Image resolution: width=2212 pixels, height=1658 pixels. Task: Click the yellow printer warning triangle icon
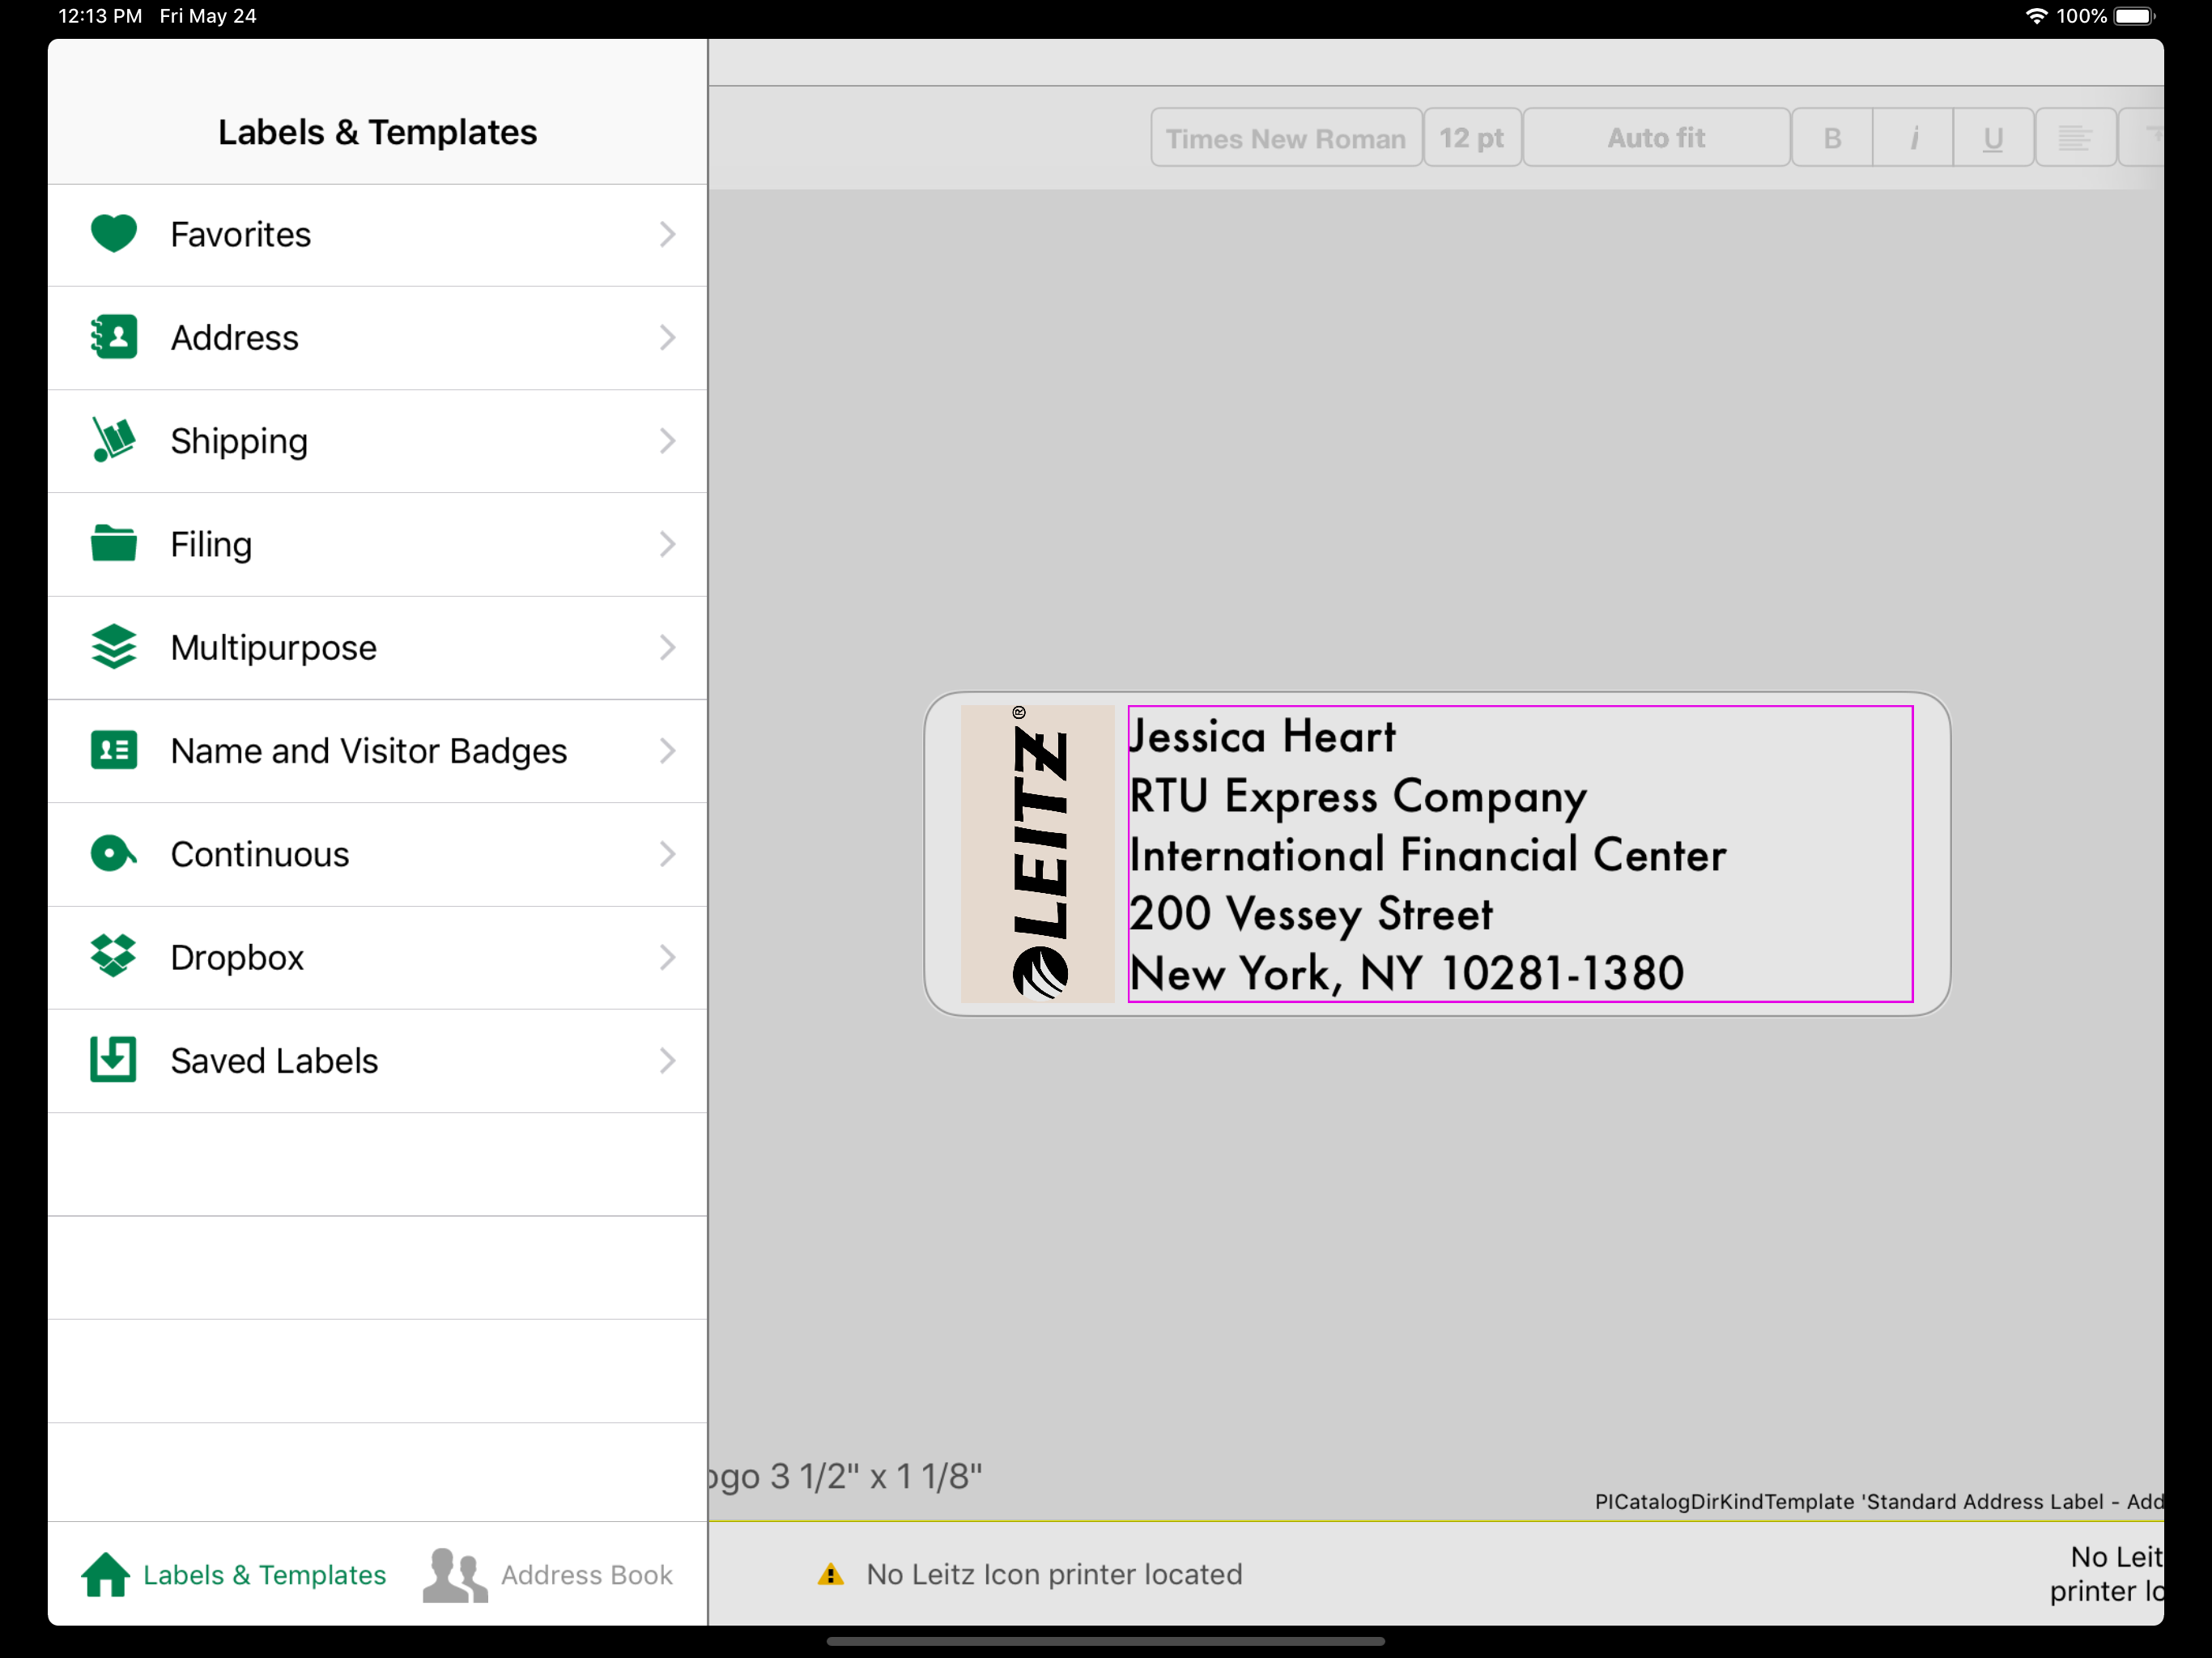click(x=830, y=1575)
